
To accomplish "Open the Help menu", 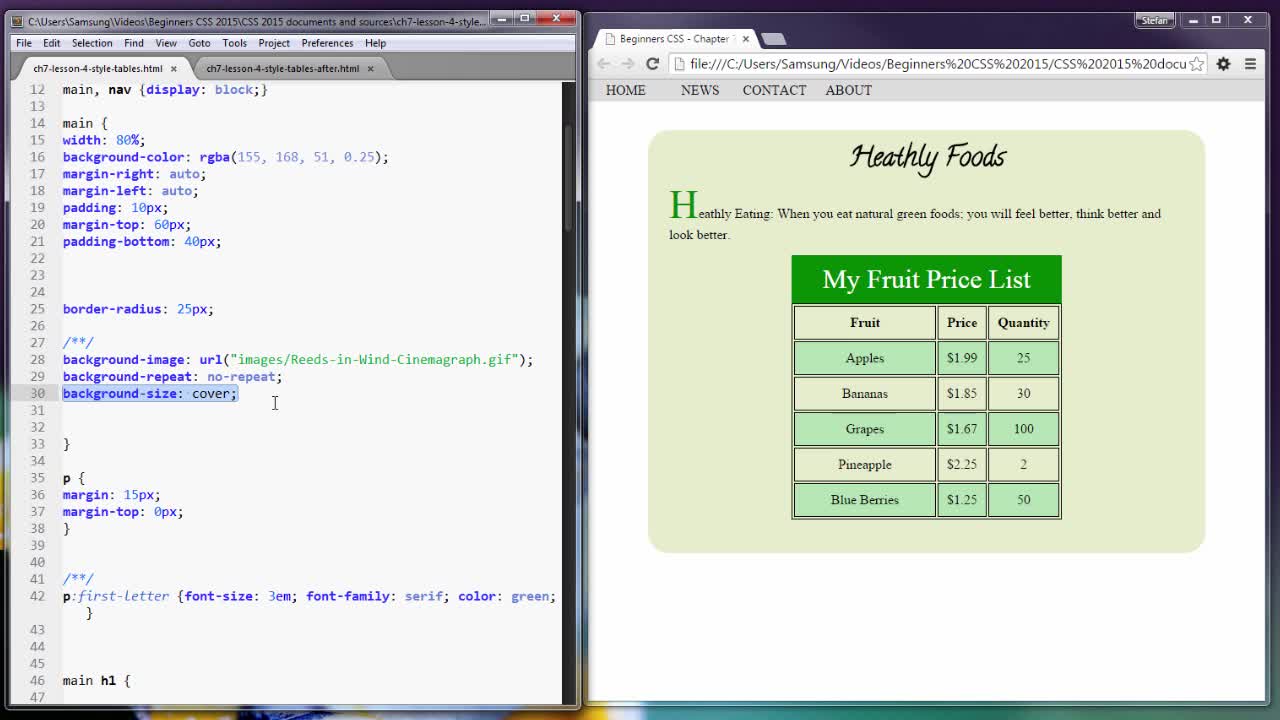I will [x=375, y=43].
